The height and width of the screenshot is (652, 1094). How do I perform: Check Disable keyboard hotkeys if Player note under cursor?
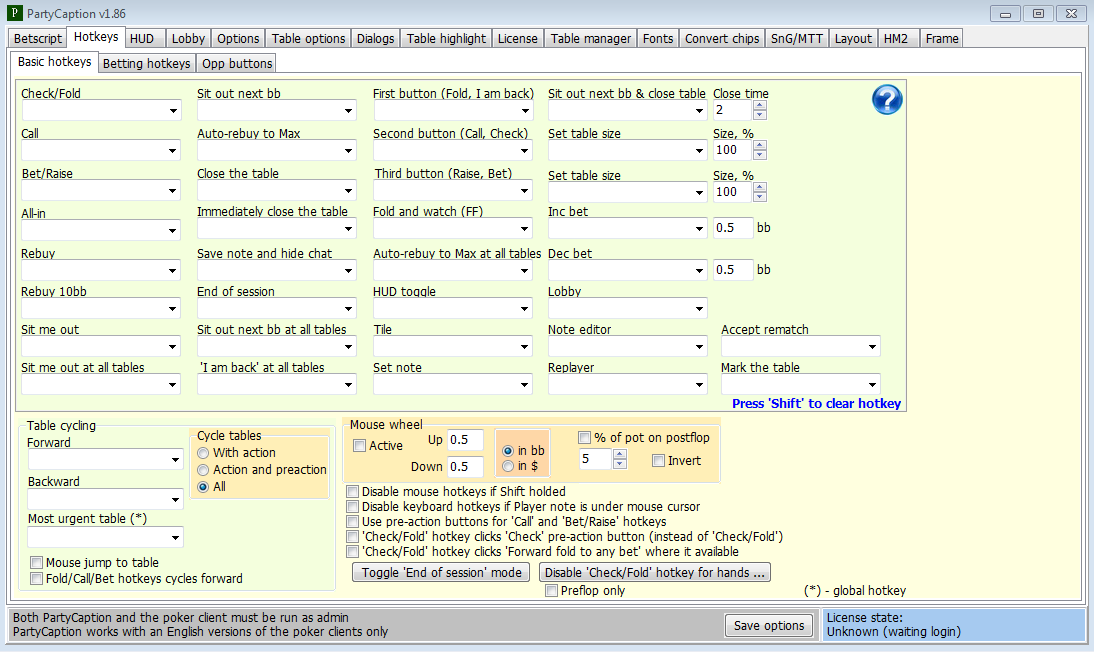tap(353, 507)
